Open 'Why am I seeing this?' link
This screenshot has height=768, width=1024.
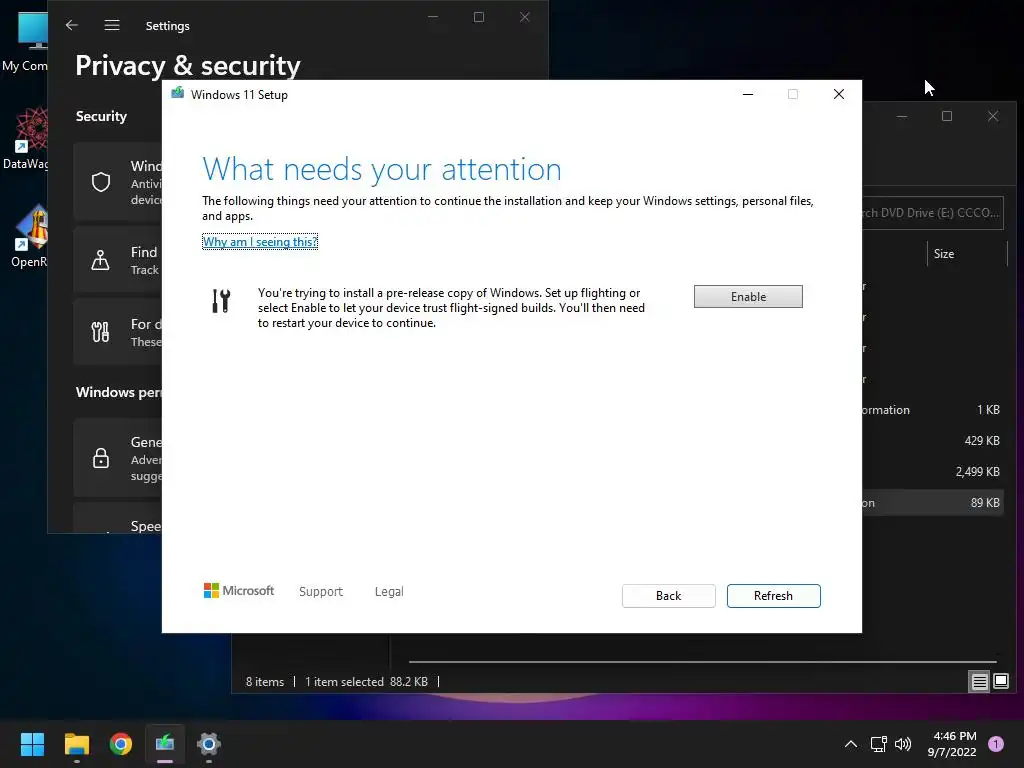click(260, 242)
